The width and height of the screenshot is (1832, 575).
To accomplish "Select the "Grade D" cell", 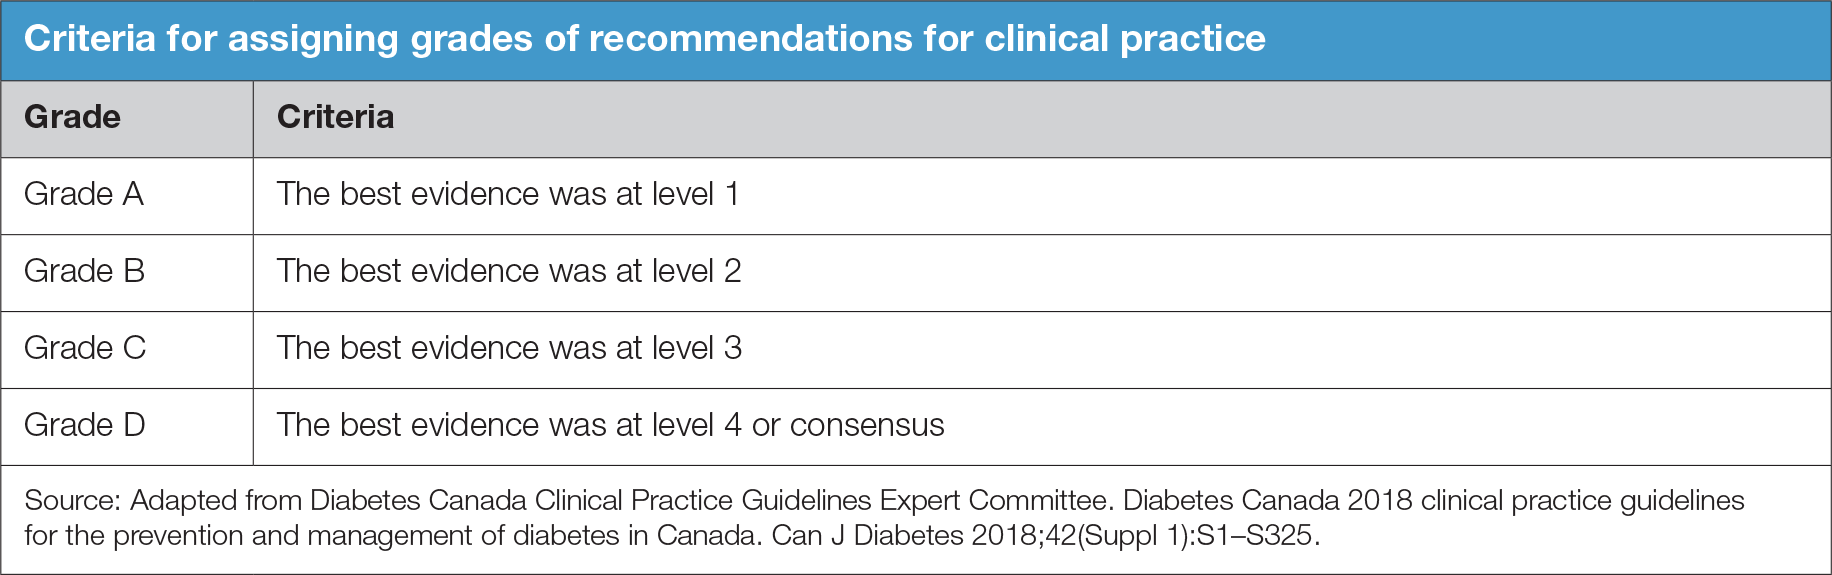I will (x=85, y=425).
